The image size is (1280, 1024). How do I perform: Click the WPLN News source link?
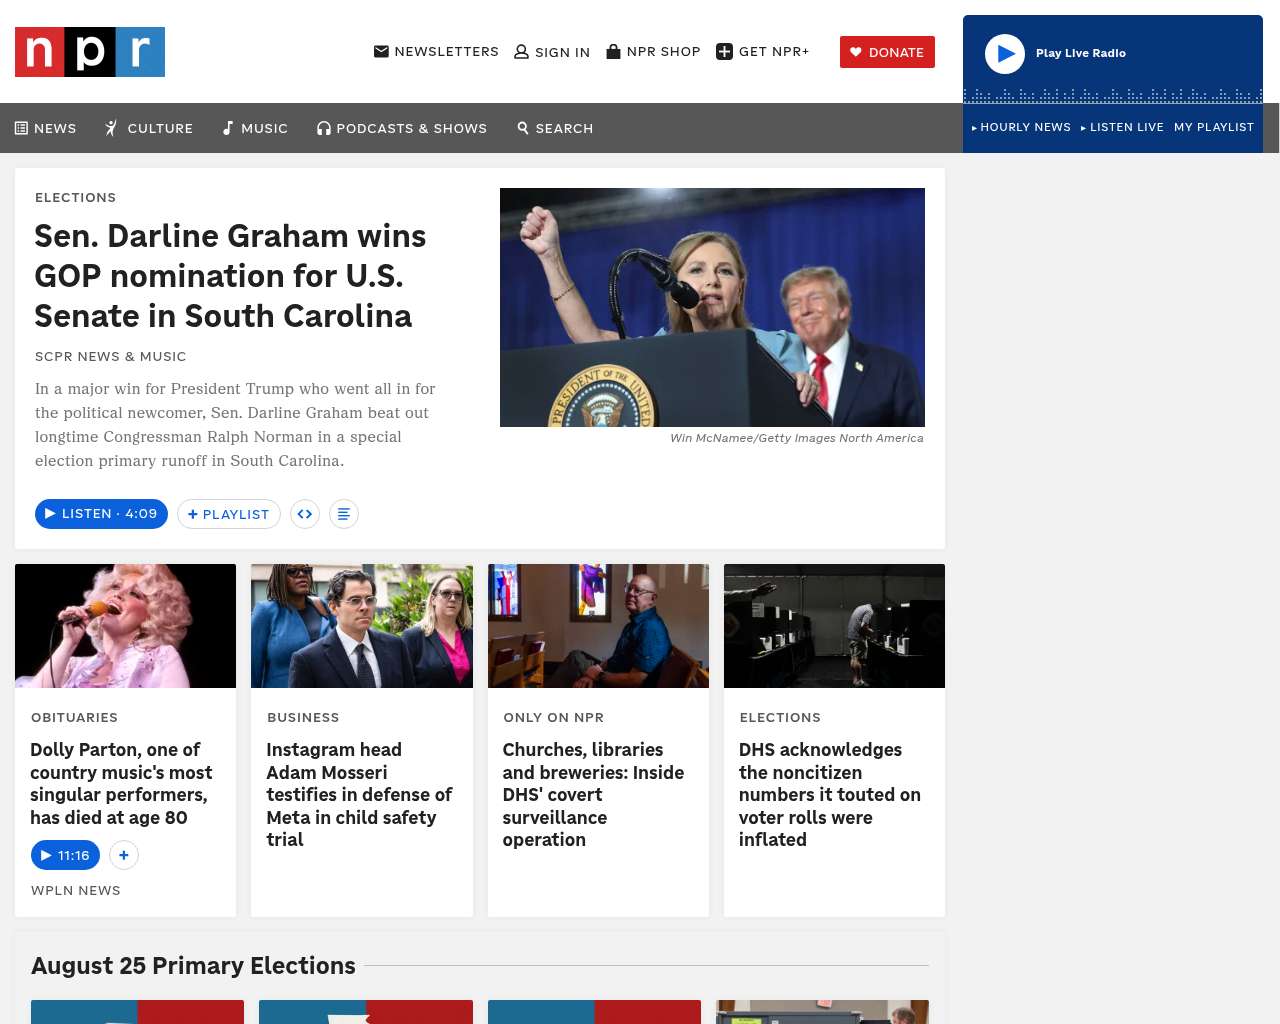[75, 890]
